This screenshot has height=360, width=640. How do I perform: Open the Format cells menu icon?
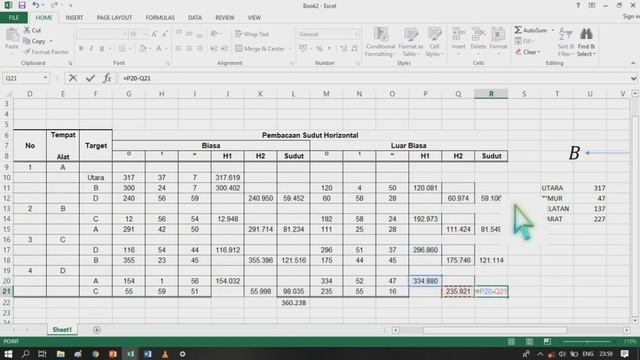click(498, 35)
